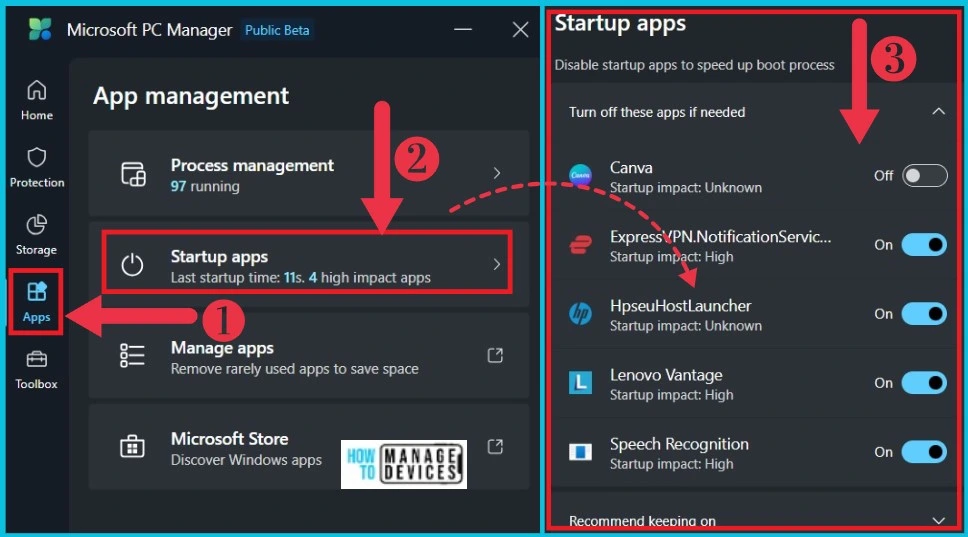This screenshot has height=537, width=968.
Task: Click the Manage apps external link icon
Action: pyautogui.click(x=495, y=355)
